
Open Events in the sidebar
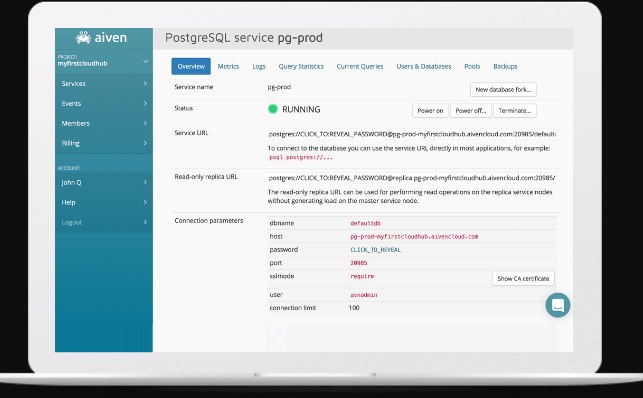click(x=104, y=103)
